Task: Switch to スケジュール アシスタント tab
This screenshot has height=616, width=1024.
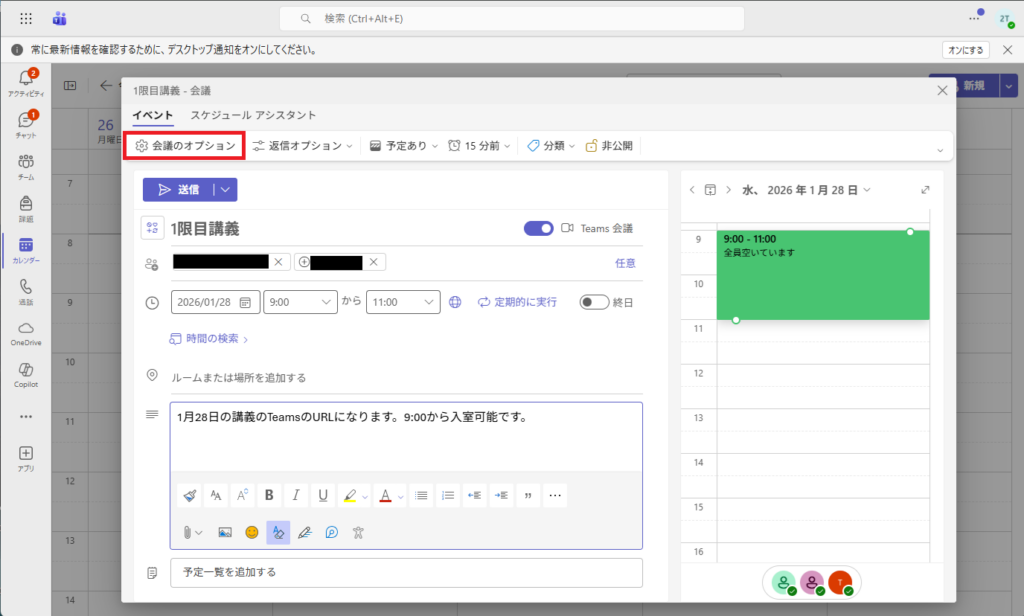Action: (x=253, y=115)
